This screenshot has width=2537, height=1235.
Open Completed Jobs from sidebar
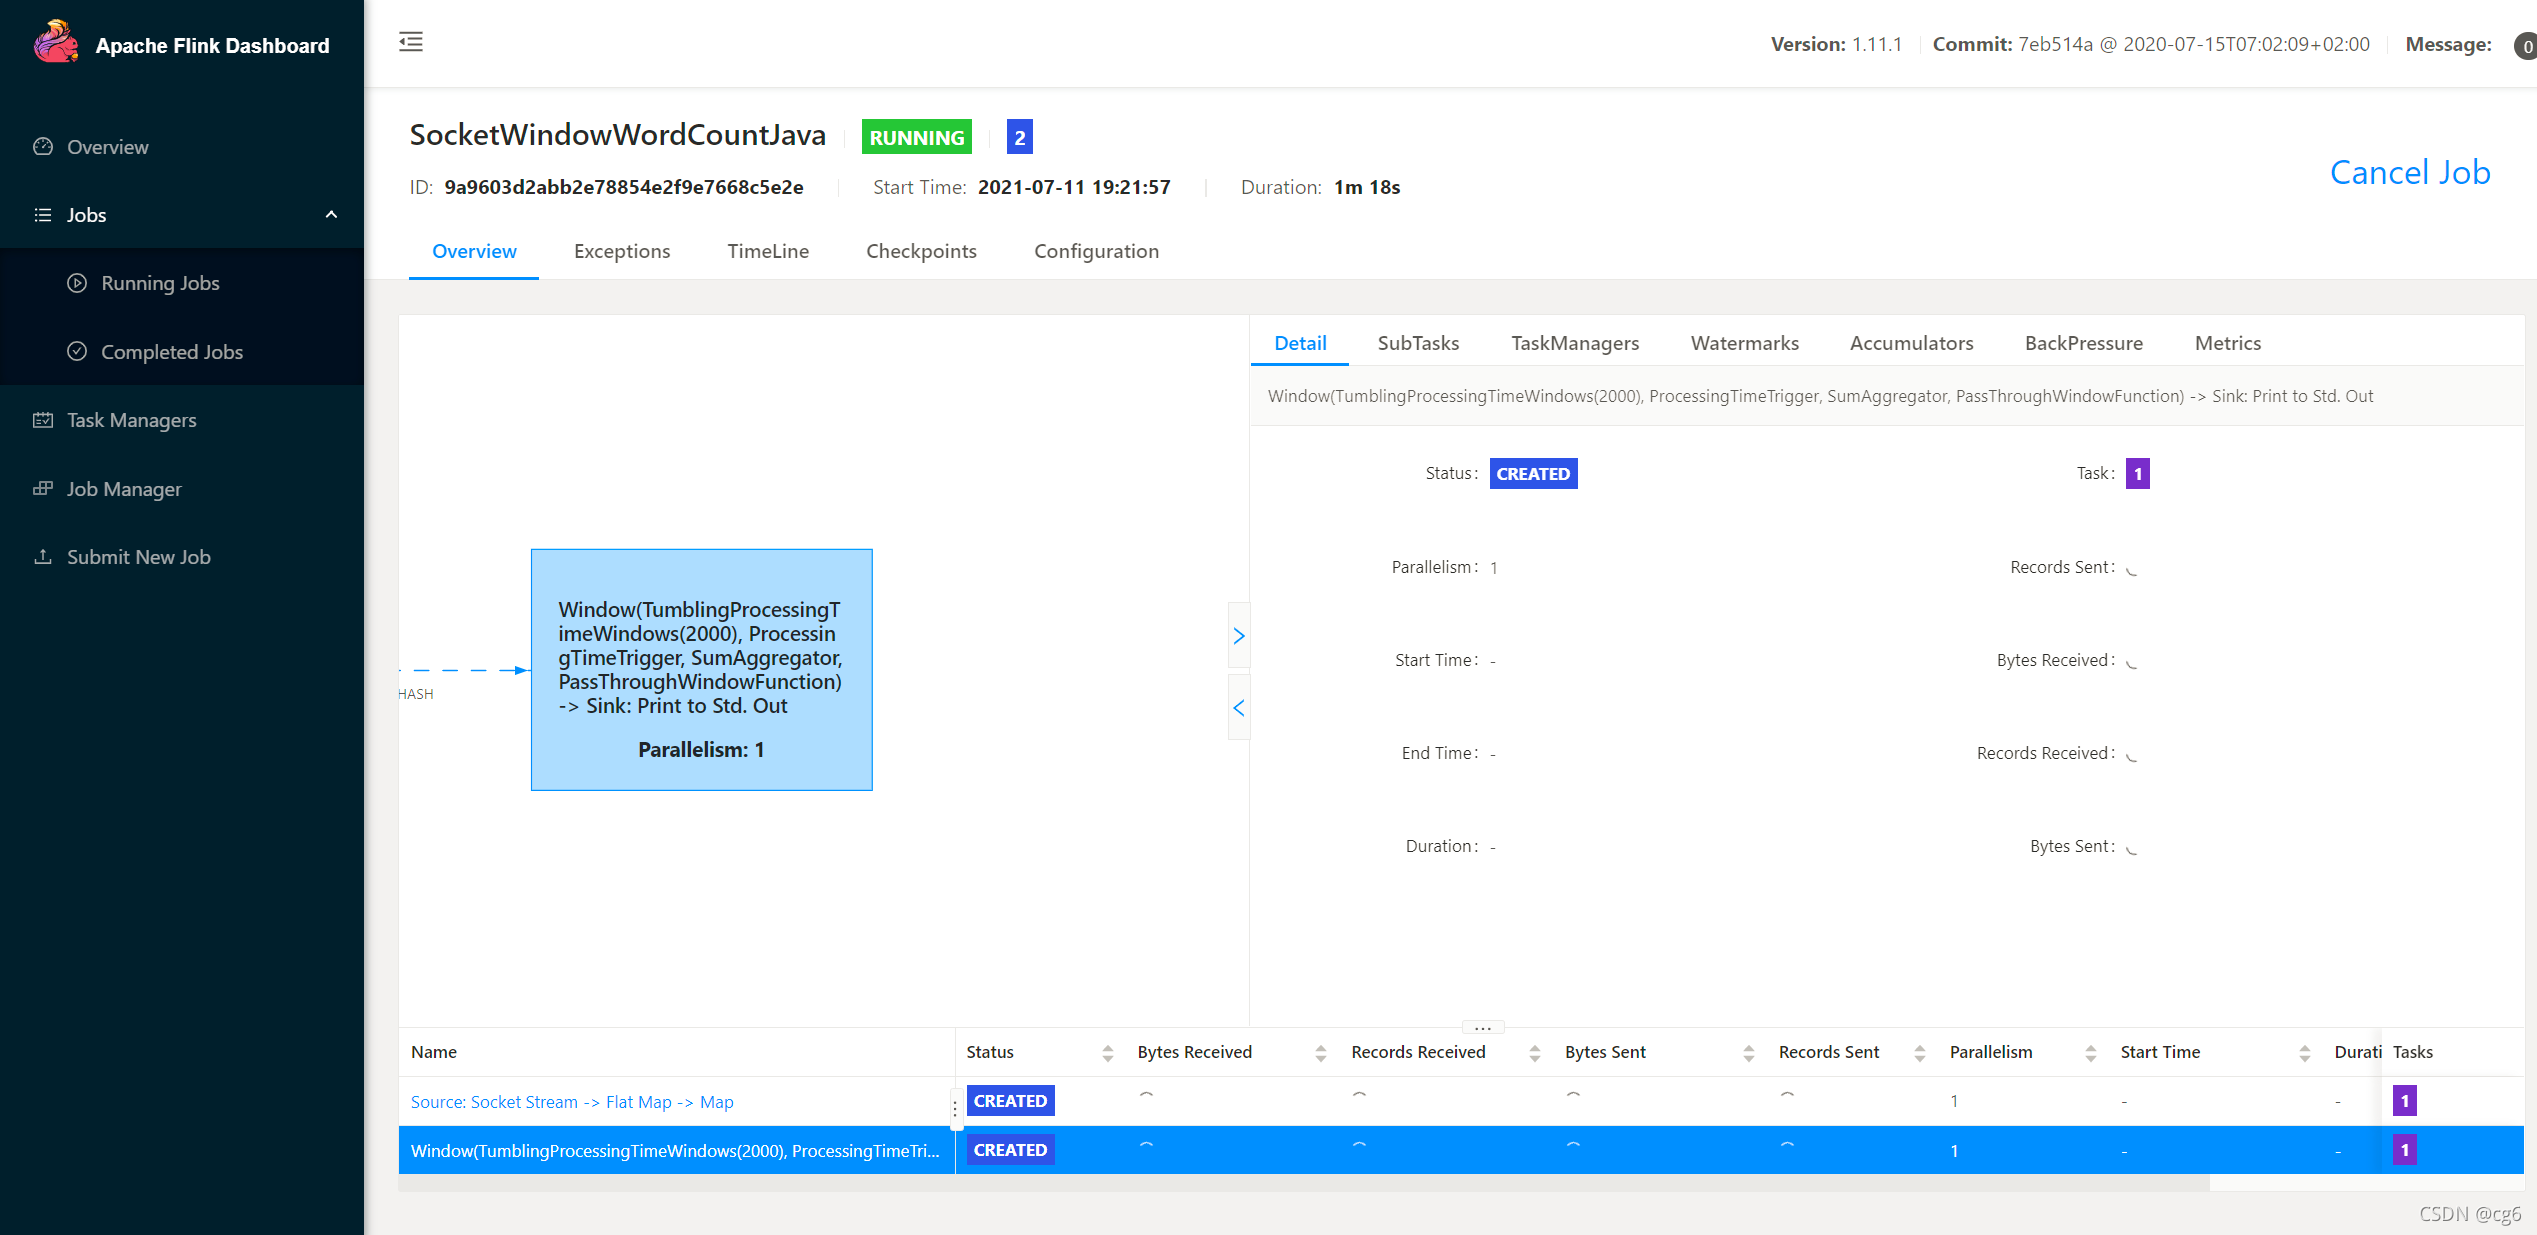[x=171, y=352]
